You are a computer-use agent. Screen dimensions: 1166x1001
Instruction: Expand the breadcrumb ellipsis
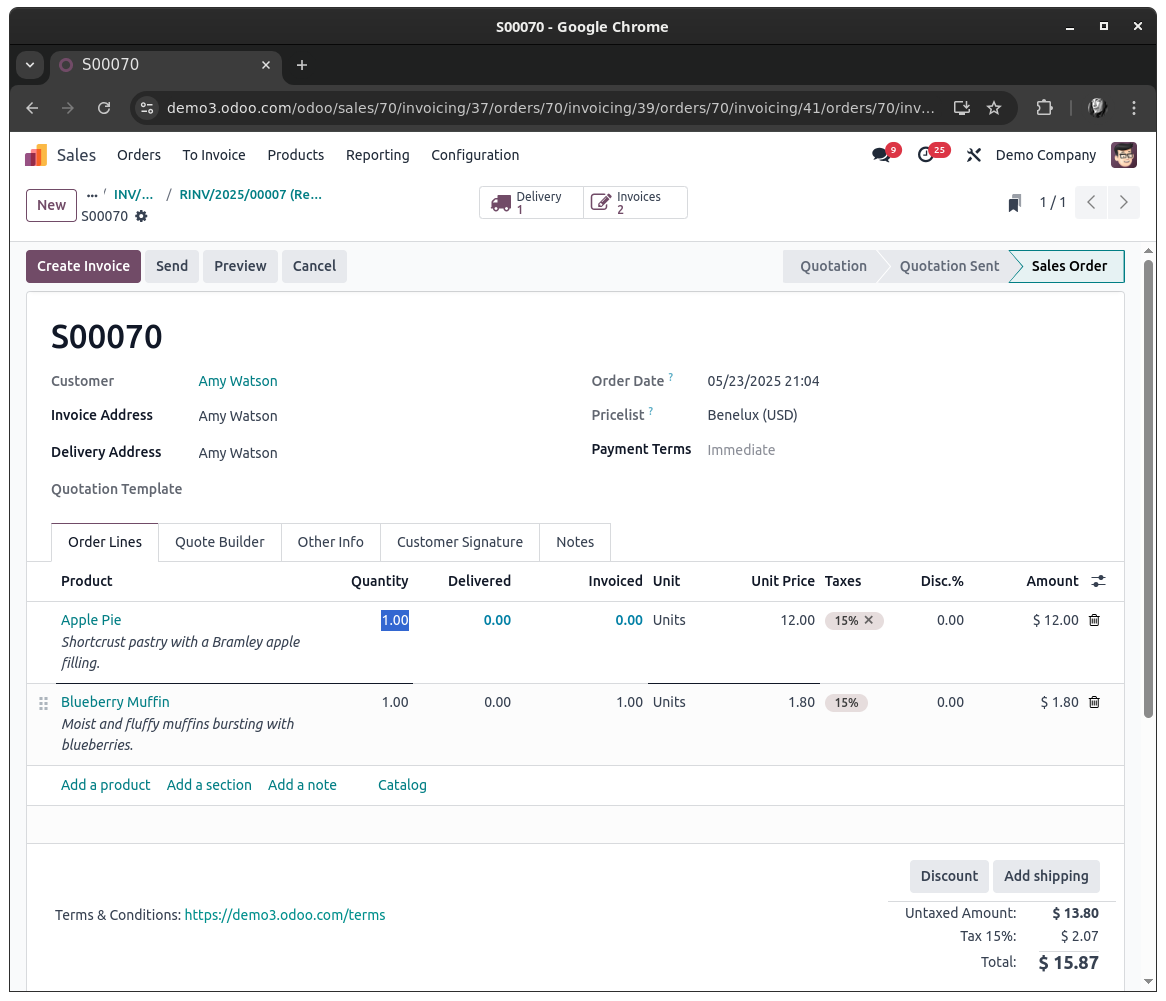pyautogui.click(x=92, y=195)
